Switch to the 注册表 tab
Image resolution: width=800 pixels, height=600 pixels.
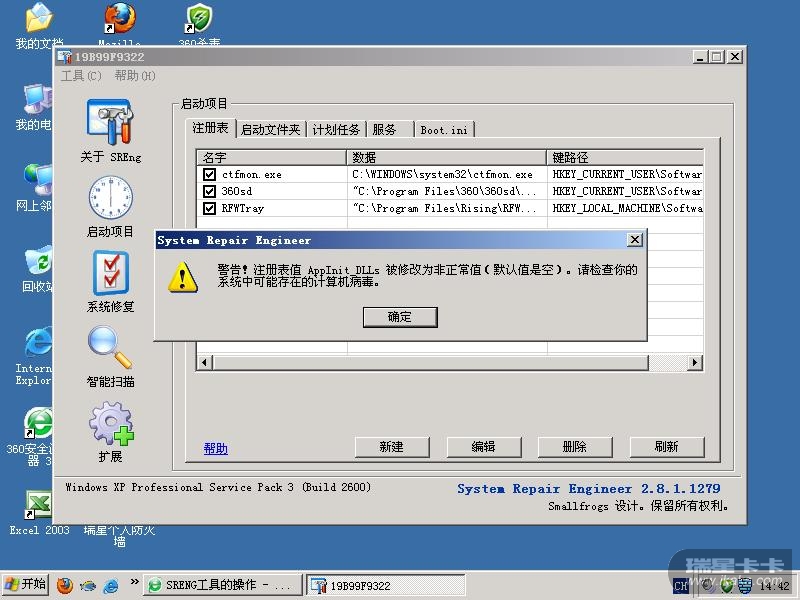pyautogui.click(x=210, y=128)
